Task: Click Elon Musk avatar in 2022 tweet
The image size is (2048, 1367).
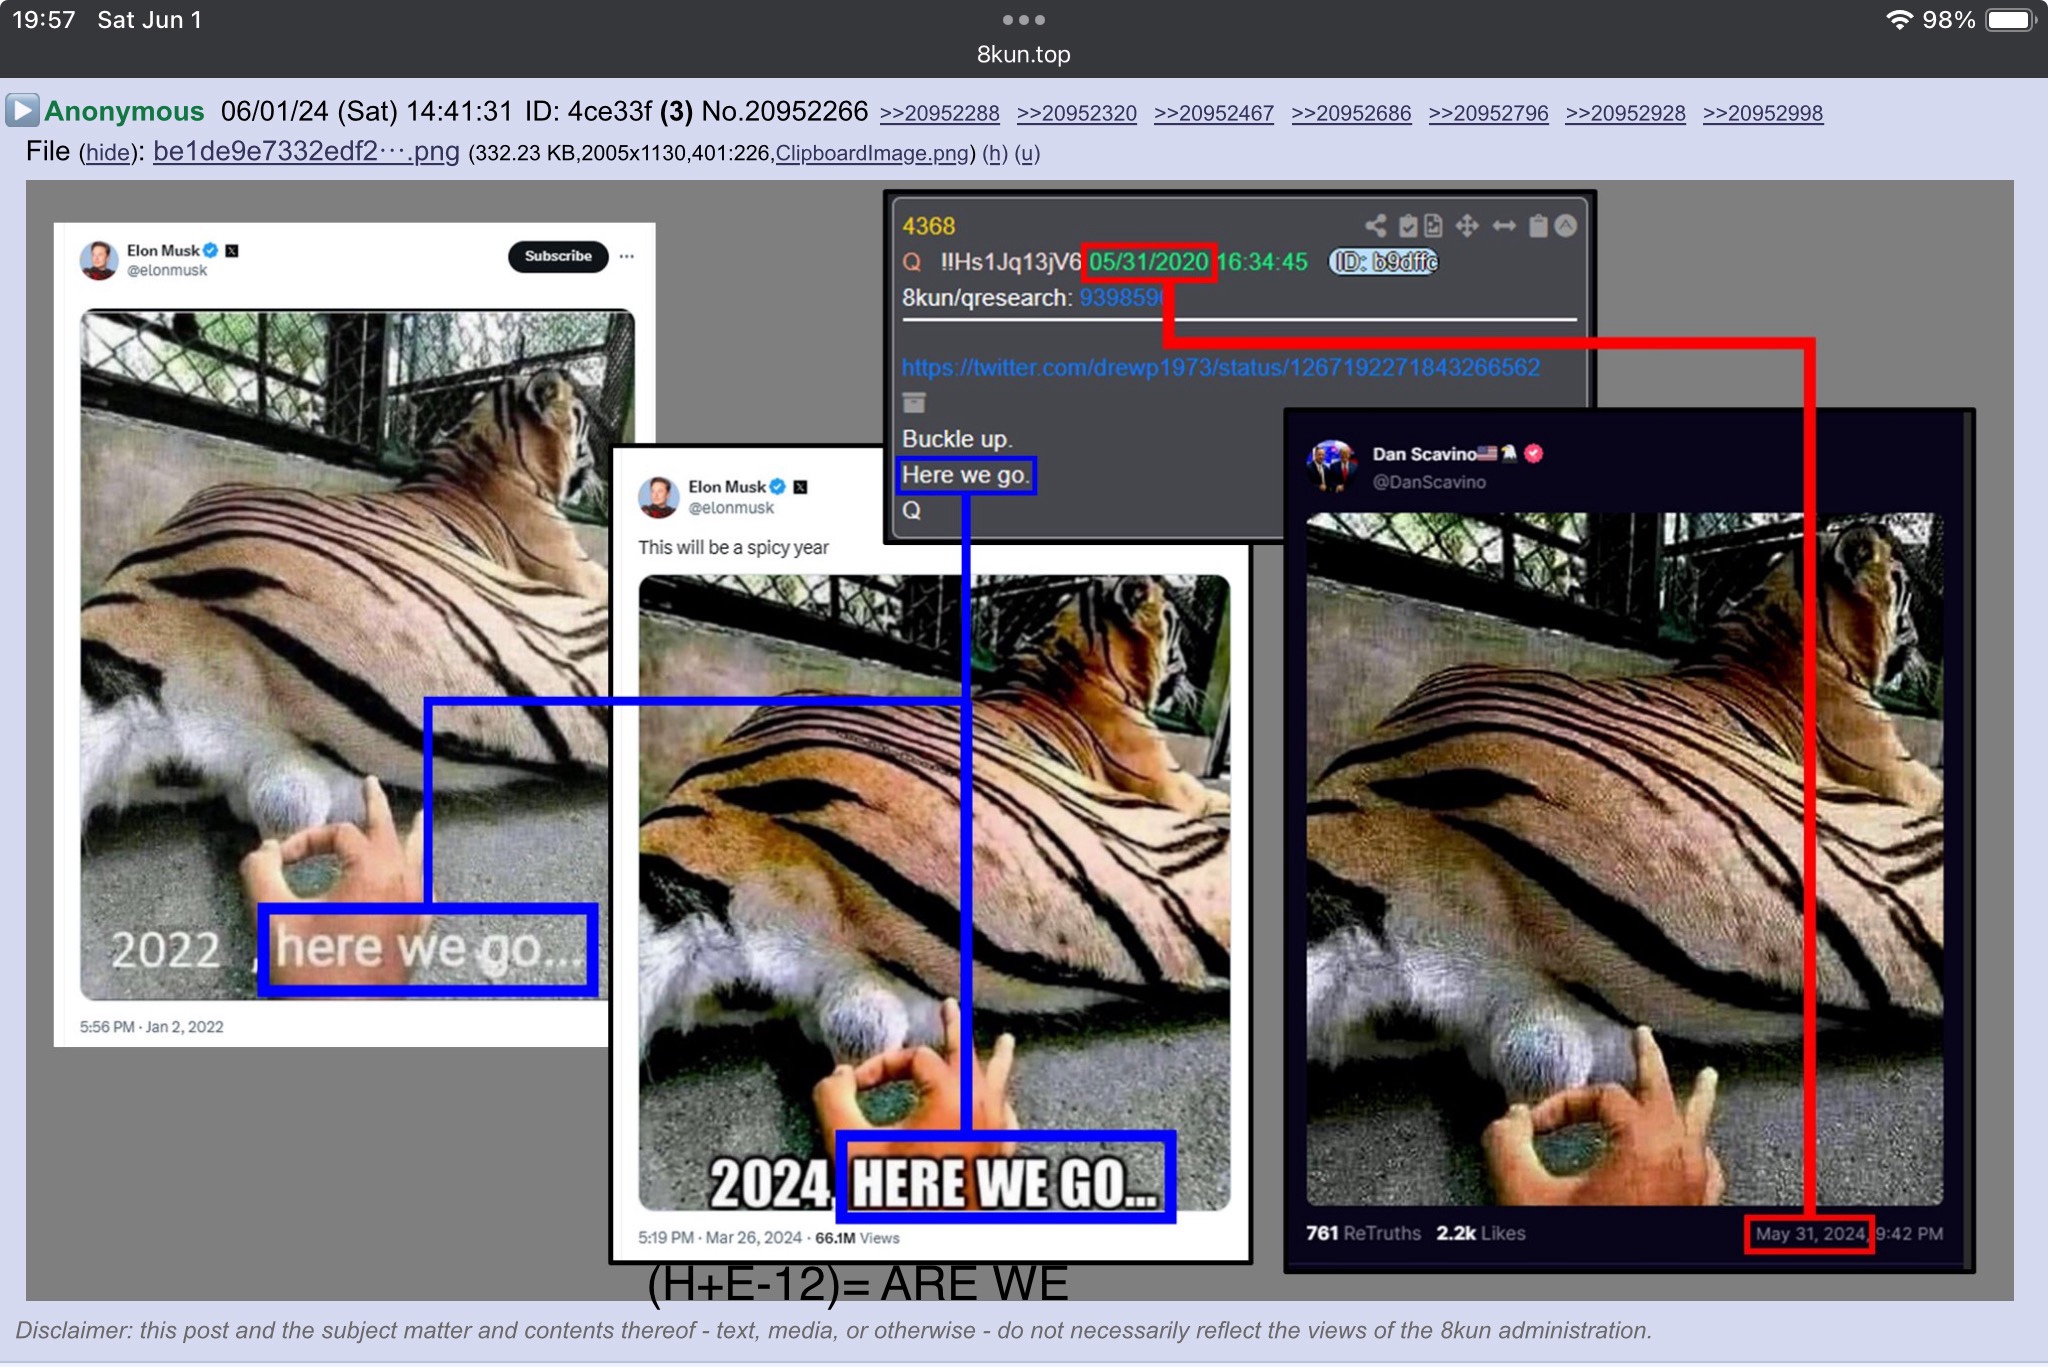Action: [x=99, y=260]
